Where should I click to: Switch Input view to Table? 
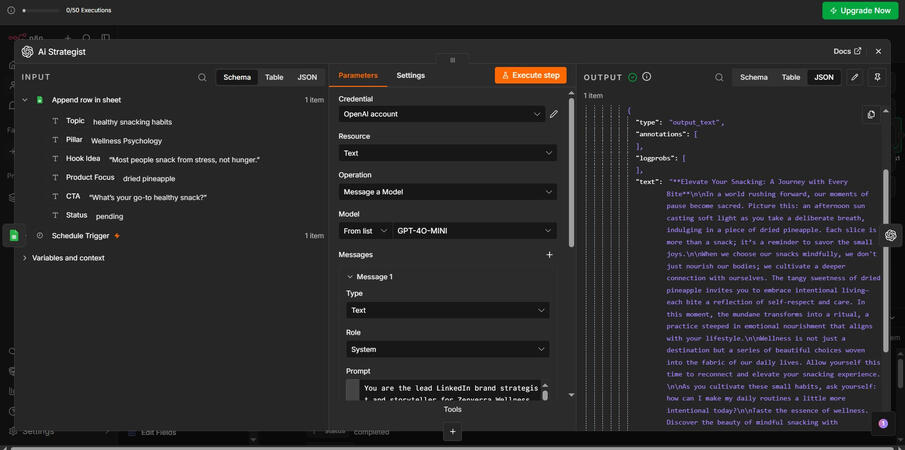point(274,77)
